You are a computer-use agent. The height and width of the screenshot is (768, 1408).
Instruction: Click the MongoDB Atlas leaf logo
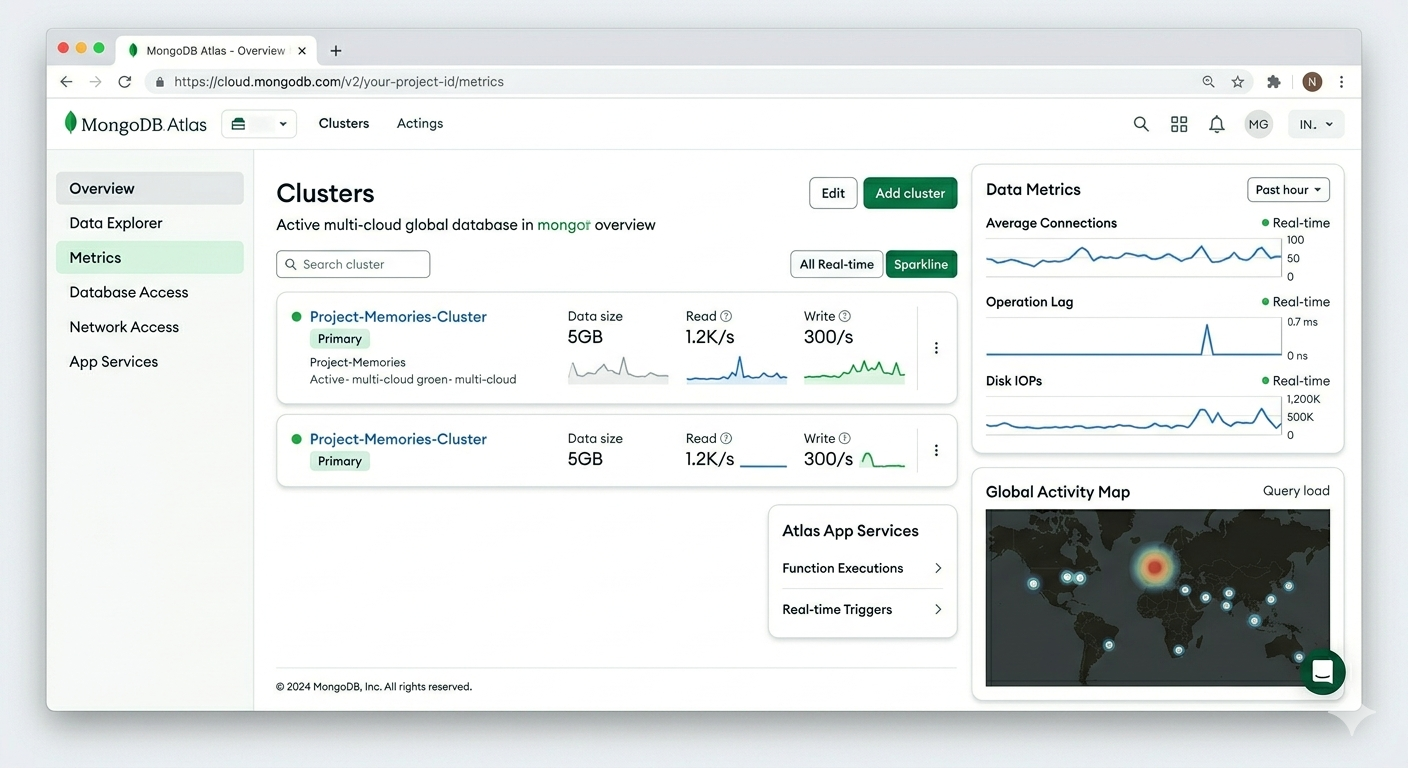[70, 123]
